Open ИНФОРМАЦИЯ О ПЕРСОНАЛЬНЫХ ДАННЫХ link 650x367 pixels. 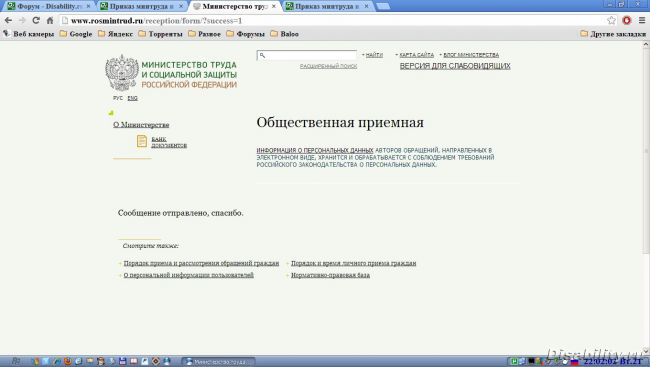click(315, 150)
